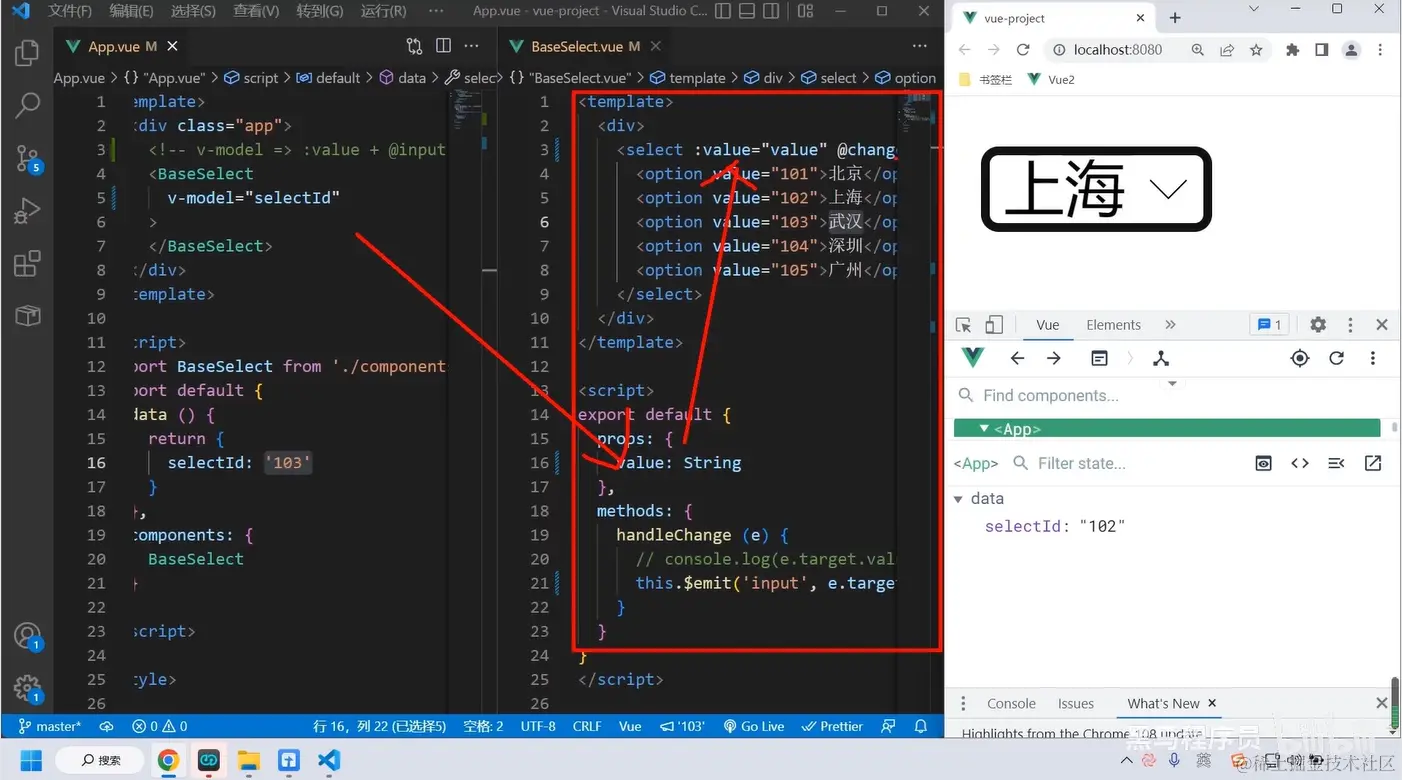Bookmark this page with the star icon
This screenshot has height=780, width=1402.
(1256, 50)
